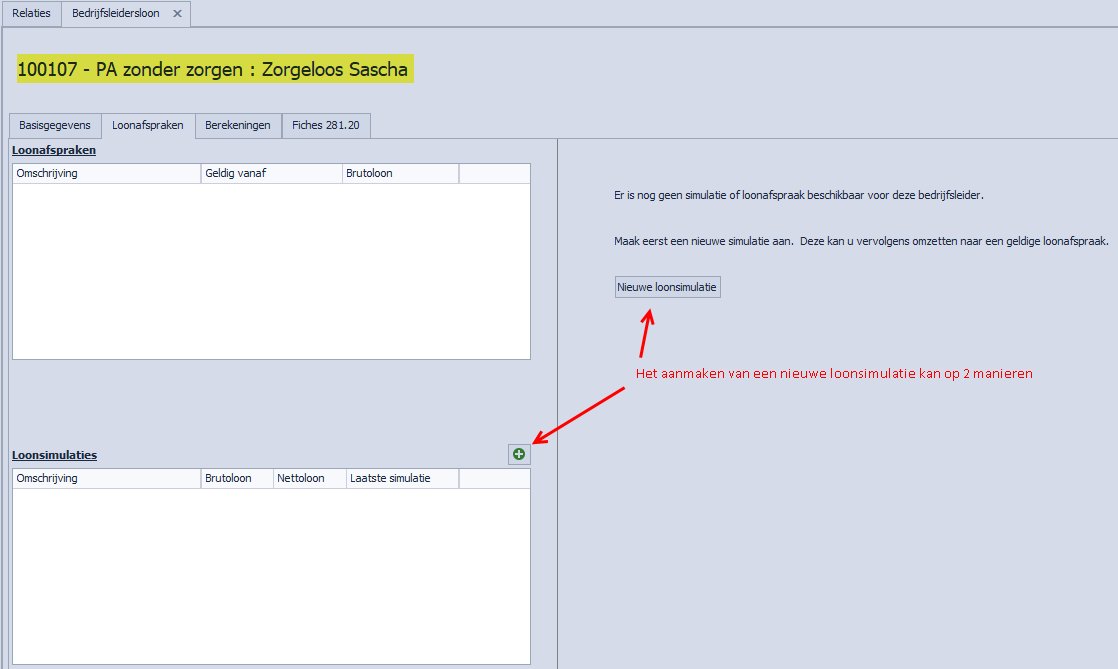Go to the Berekeningen tab
The height and width of the screenshot is (669, 1118).
238,126
